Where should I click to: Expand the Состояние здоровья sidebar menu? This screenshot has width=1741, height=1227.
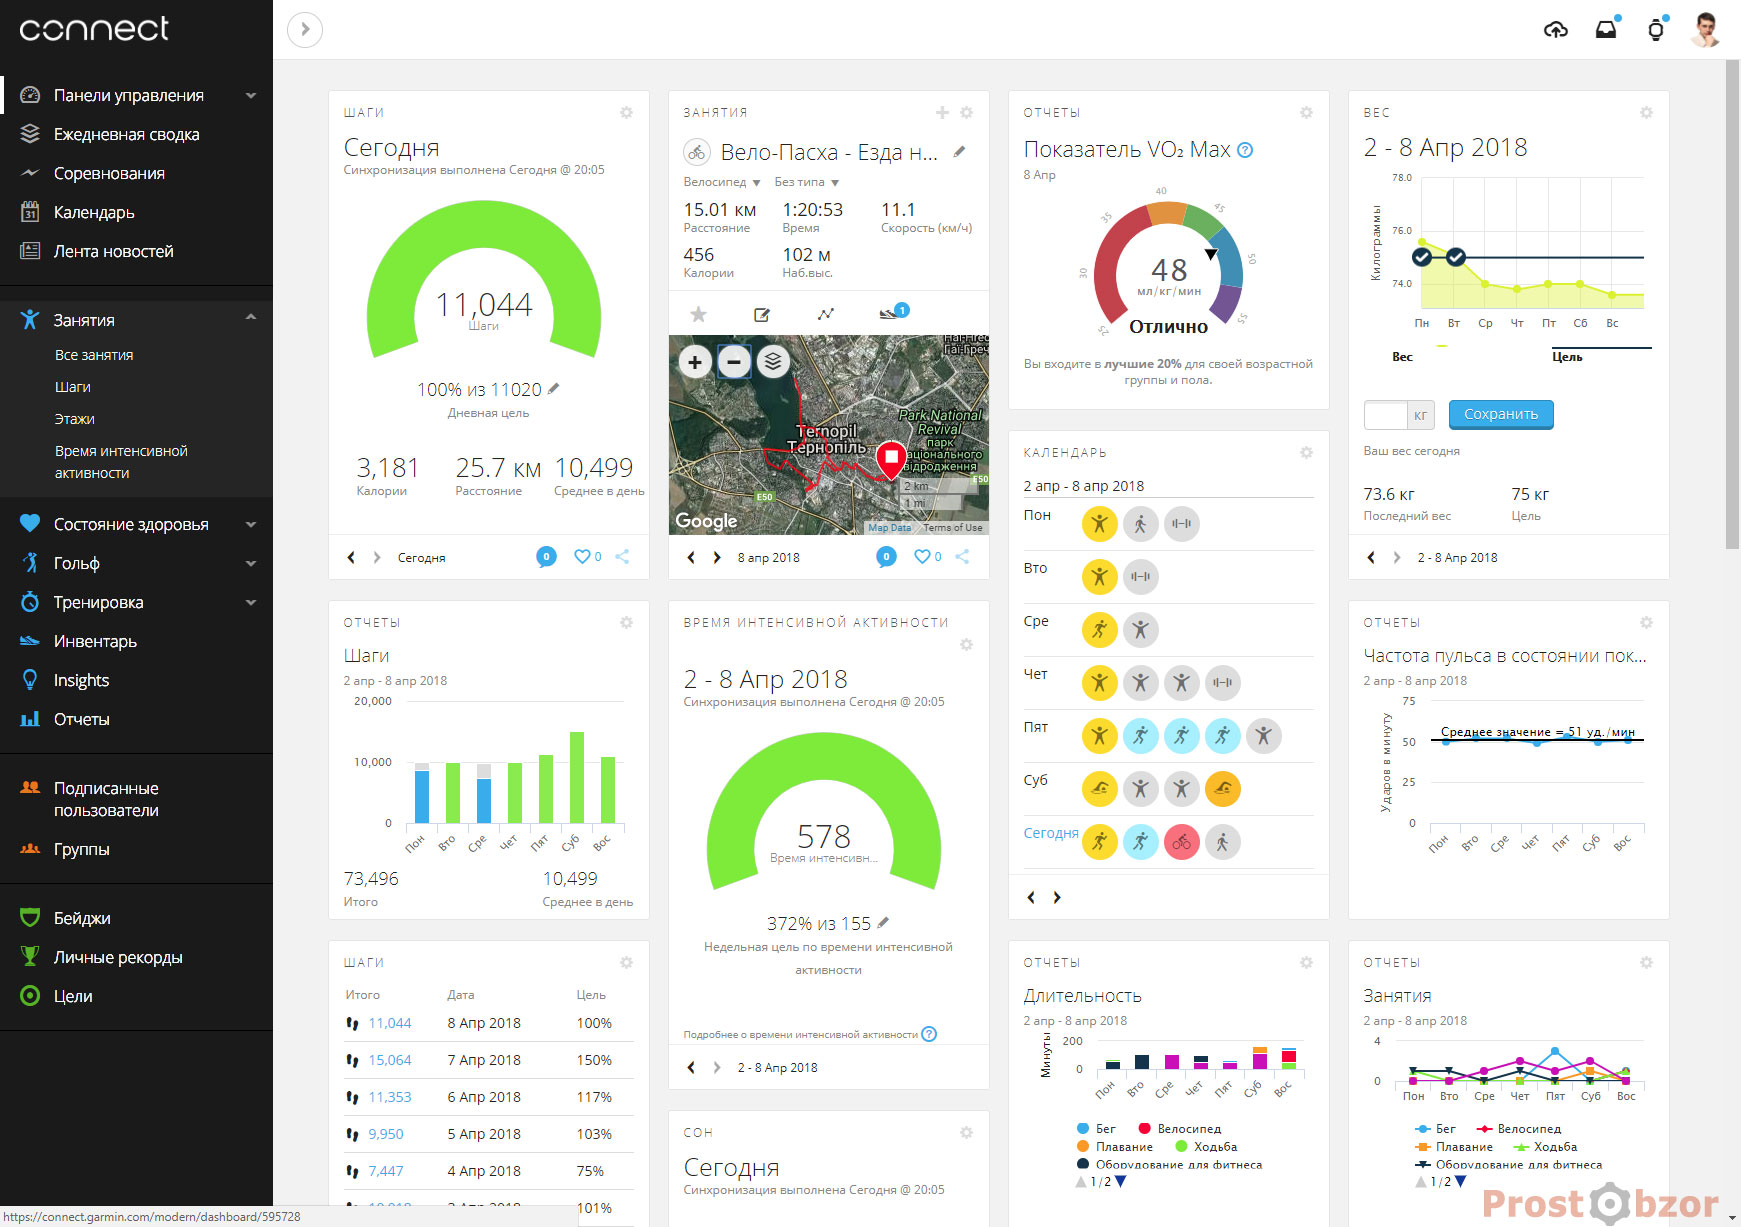(251, 524)
